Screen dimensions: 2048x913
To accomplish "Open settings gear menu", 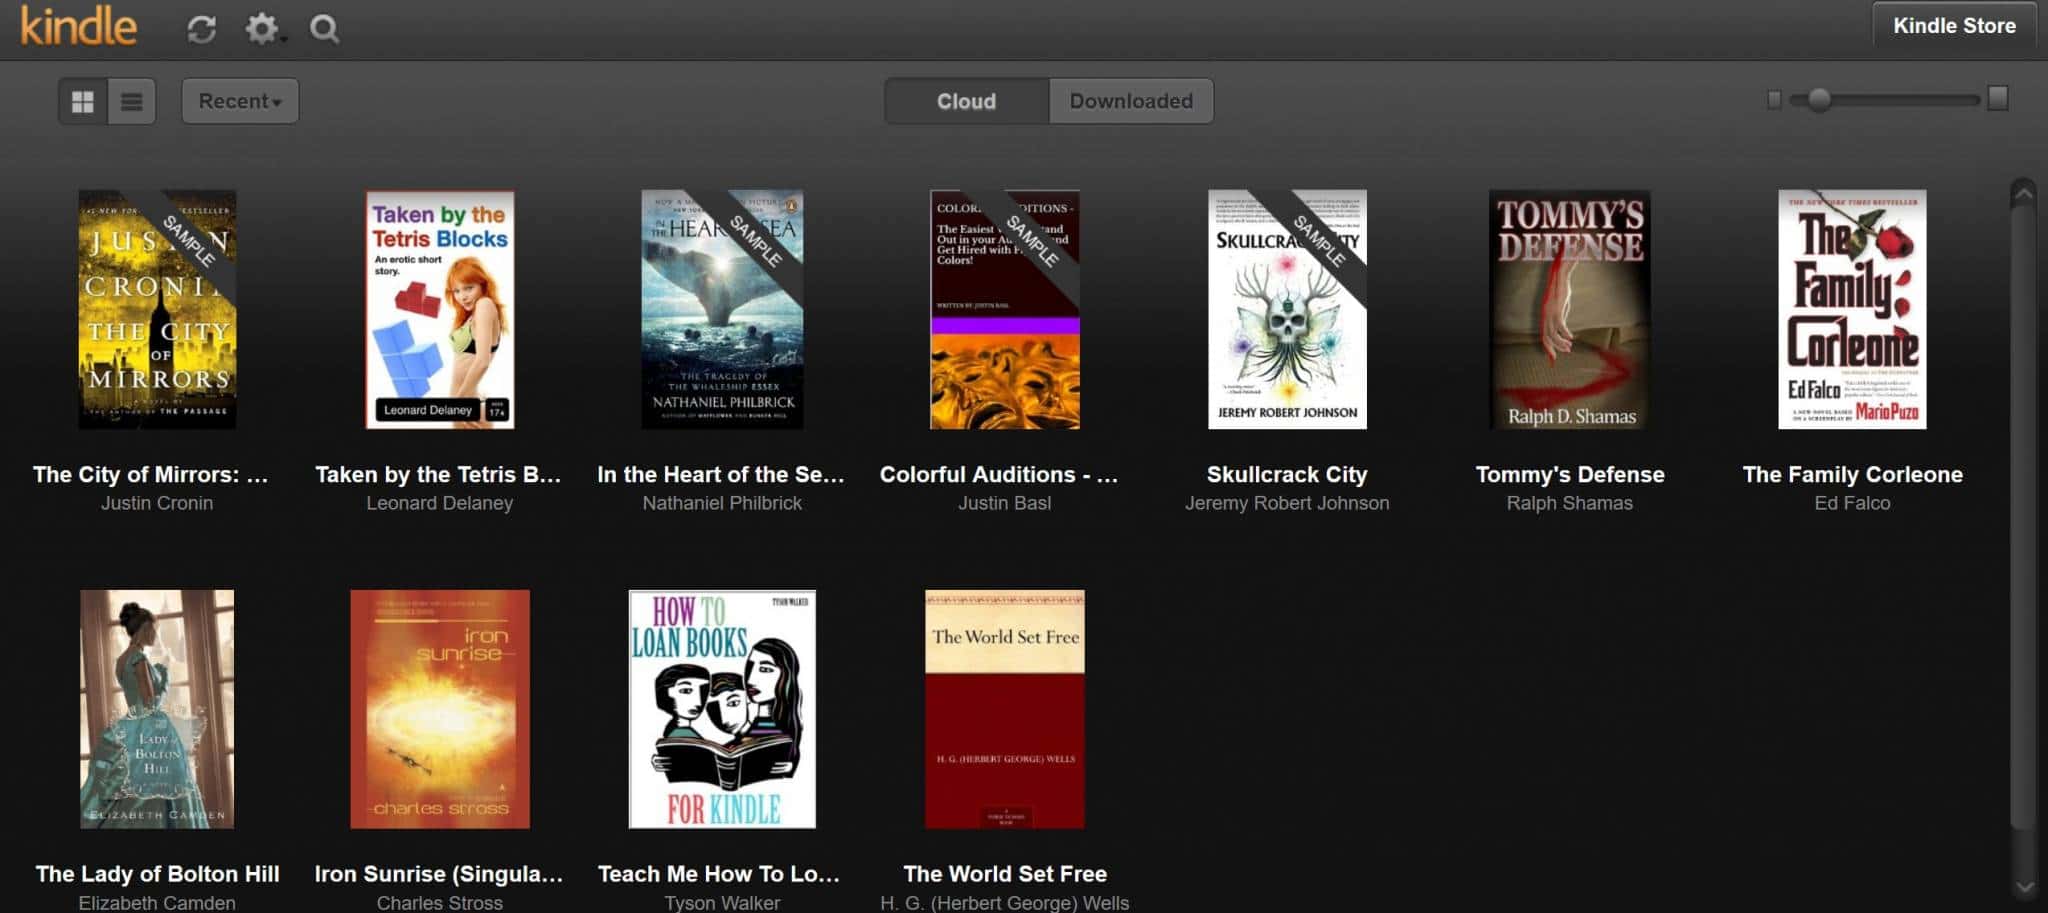I will pyautogui.click(x=263, y=28).
